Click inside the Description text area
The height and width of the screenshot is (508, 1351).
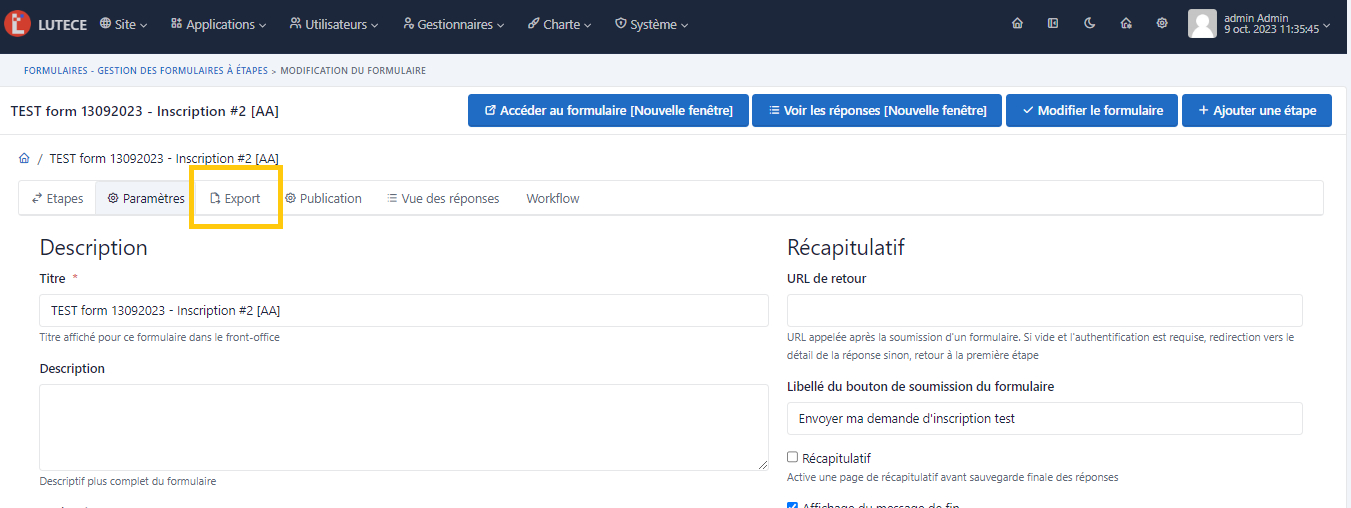pyautogui.click(x=404, y=427)
